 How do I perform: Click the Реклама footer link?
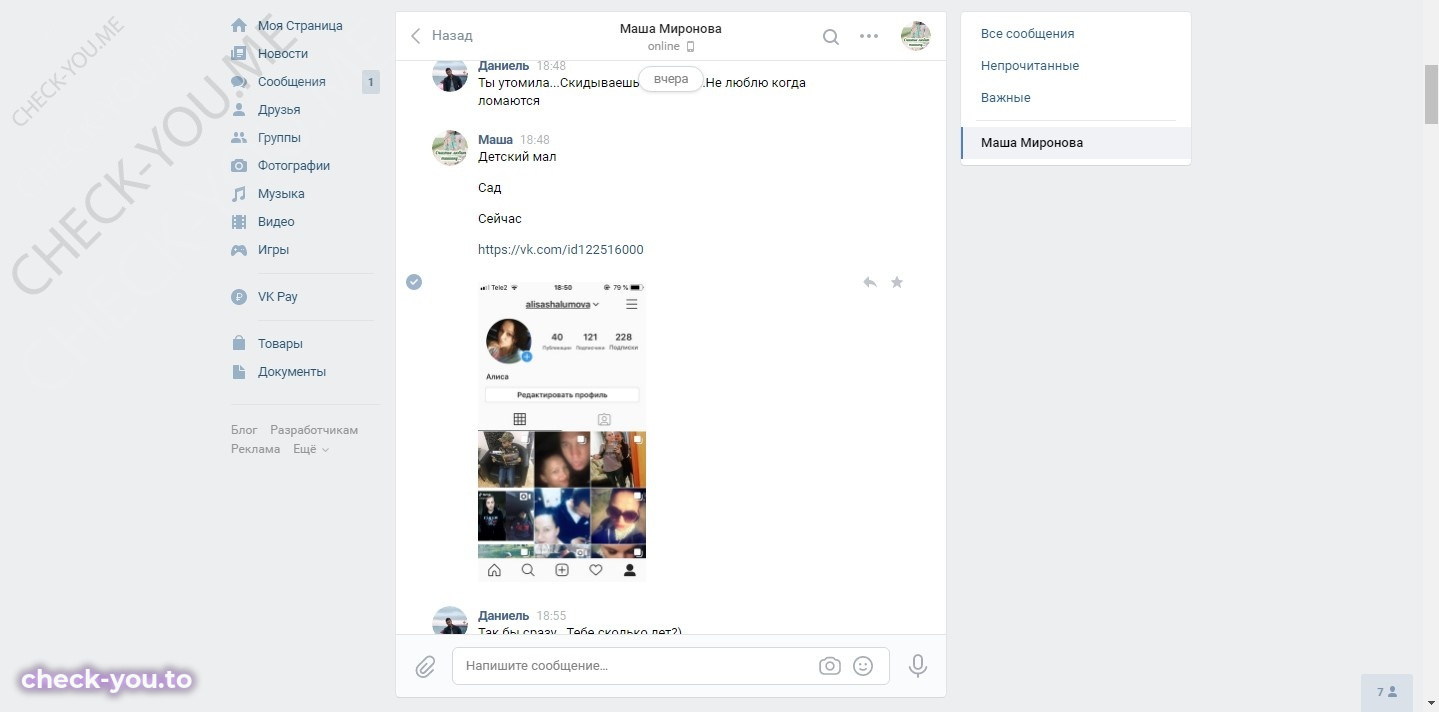(256, 449)
